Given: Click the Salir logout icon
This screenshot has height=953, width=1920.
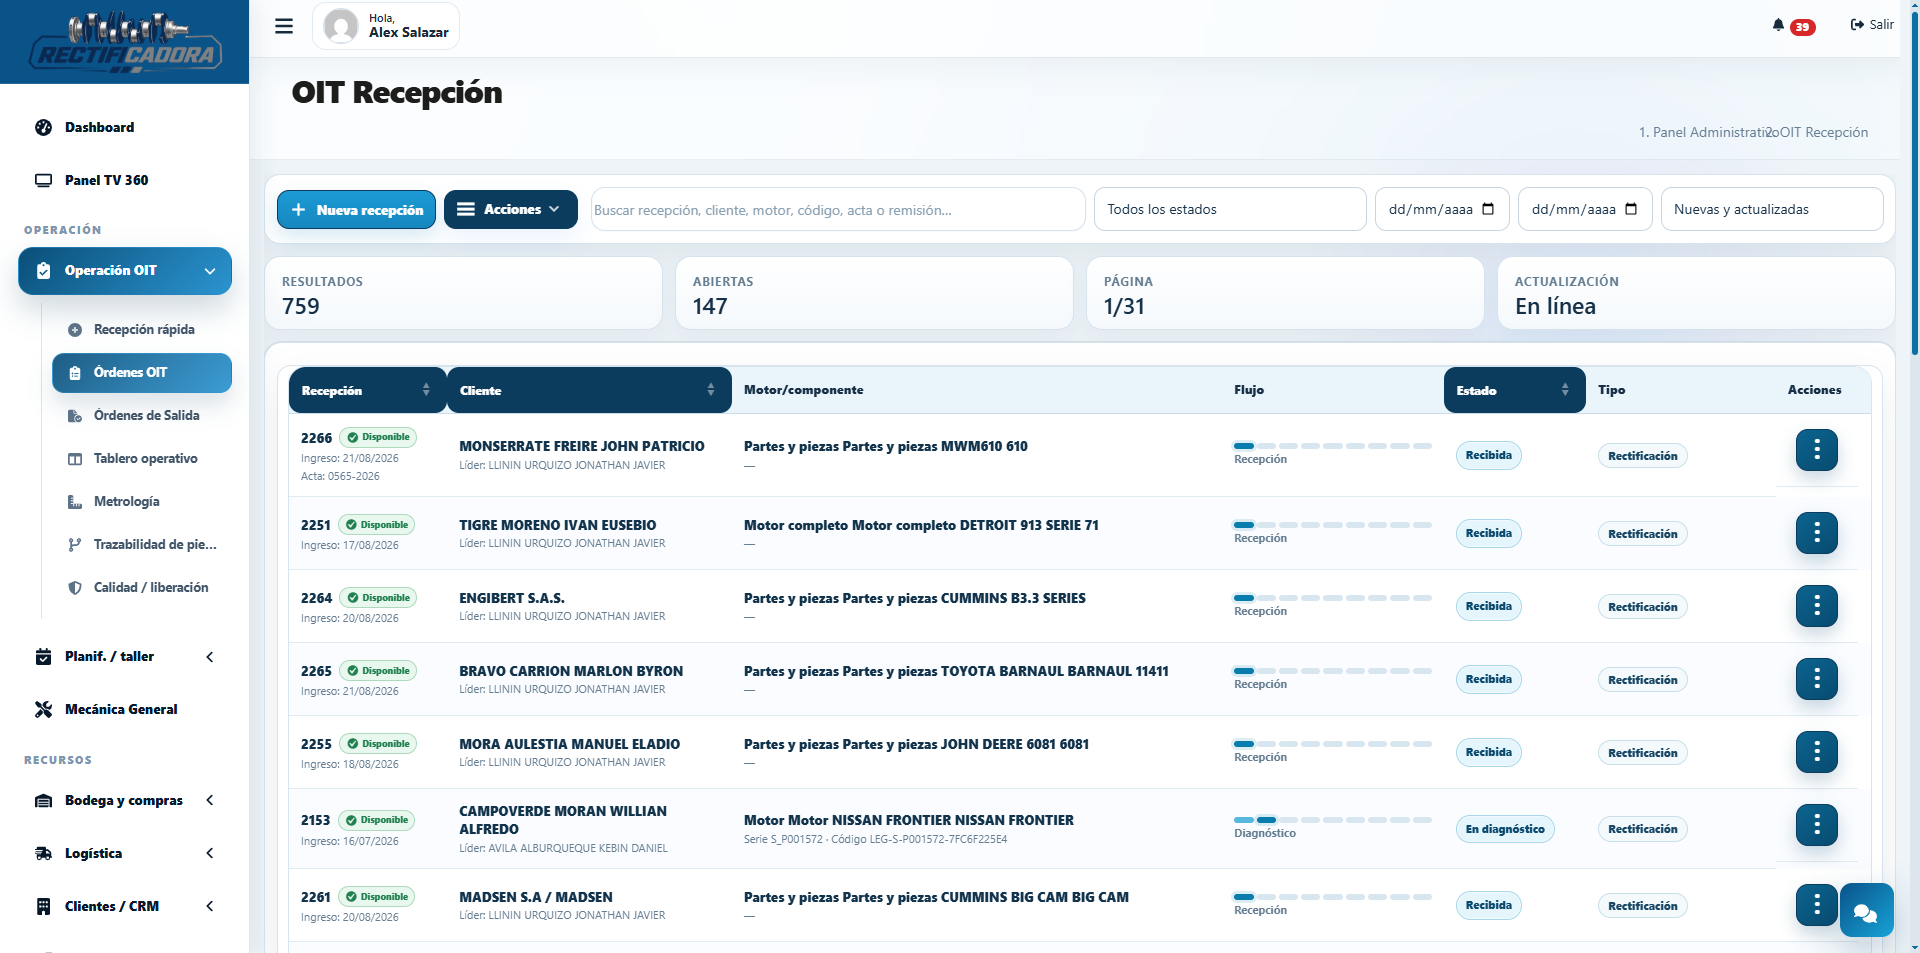Looking at the screenshot, I should (1857, 25).
